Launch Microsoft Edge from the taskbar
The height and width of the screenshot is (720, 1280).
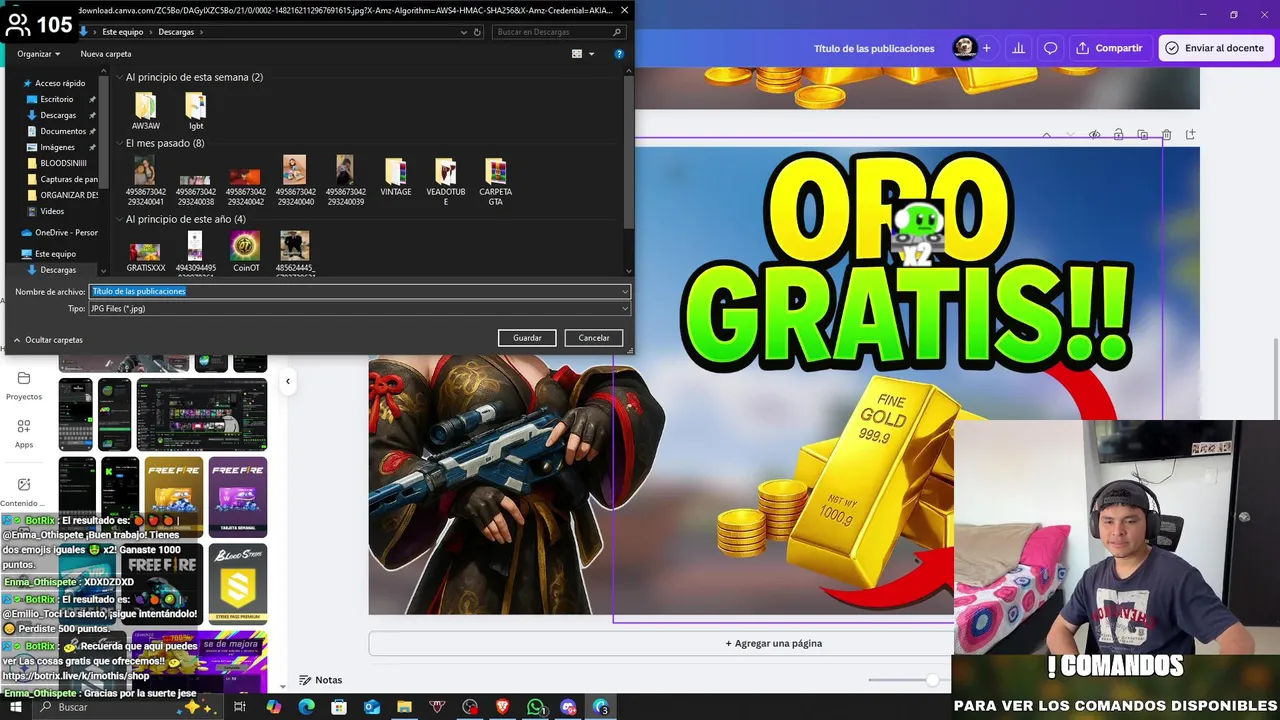pyautogui.click(x=306, y=707)
